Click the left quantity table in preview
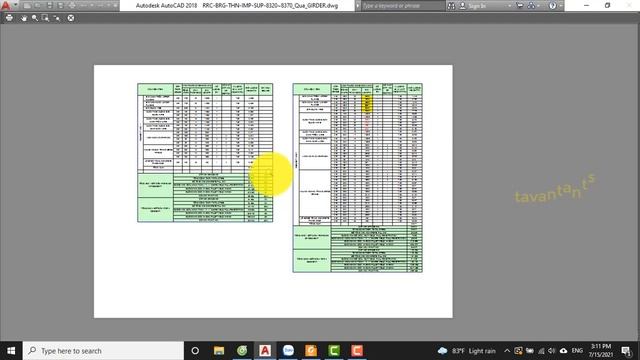Image resolution: width=640 pixels, height=360 pixels. click(x=205, y=153)
